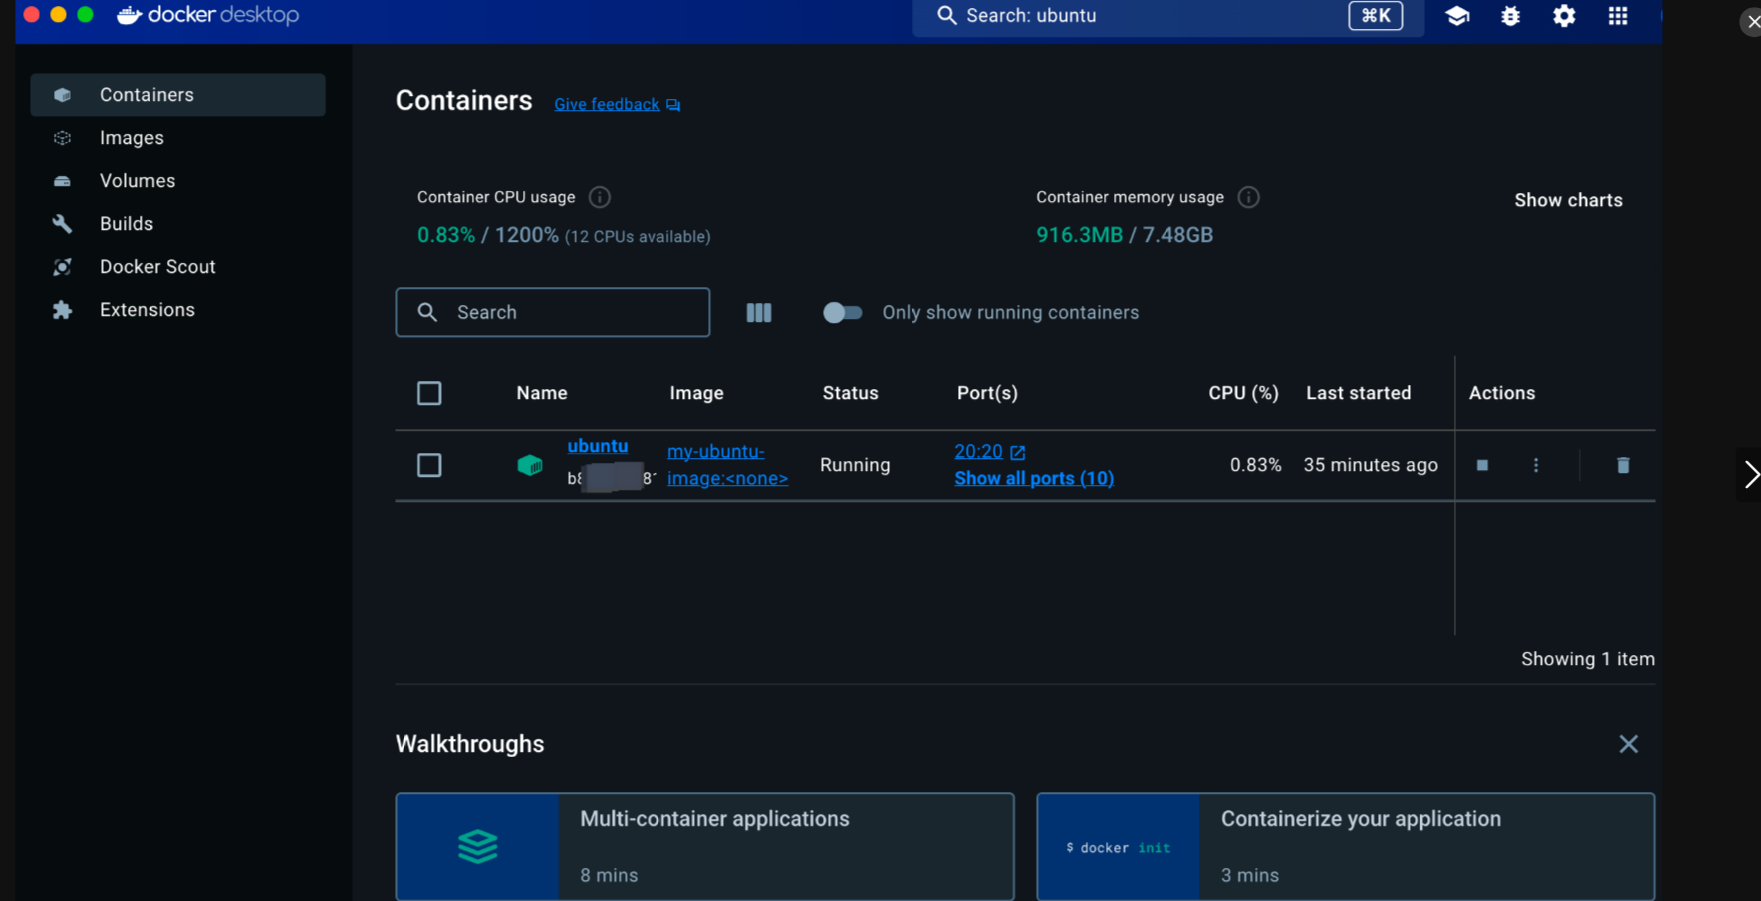The width and height of the screenshot is (1761, 901).
Task: Open the troubleshoot bug icon
Action: (1510, 16)
